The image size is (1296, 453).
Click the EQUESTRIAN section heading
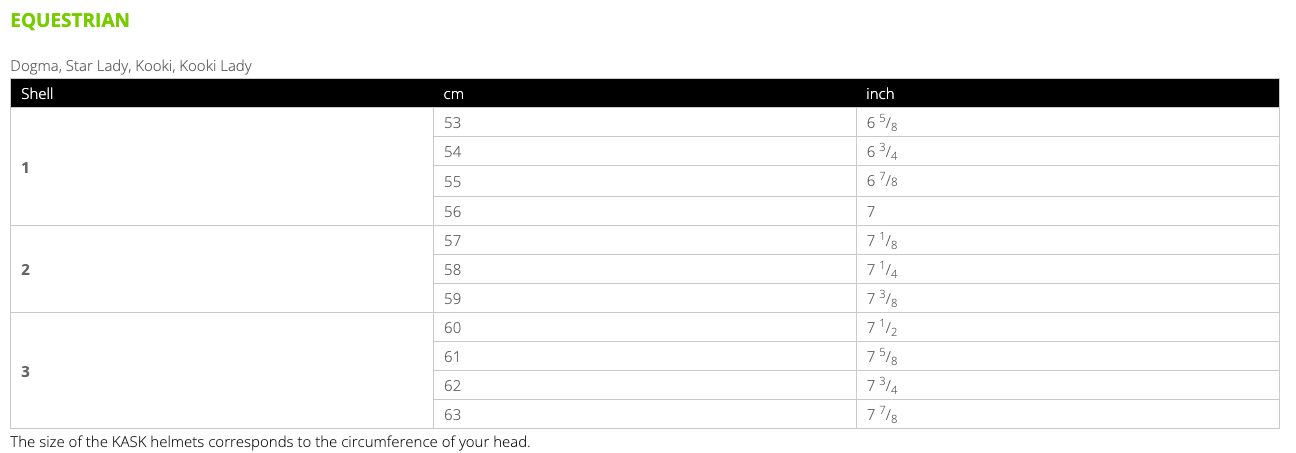point(69,20)
